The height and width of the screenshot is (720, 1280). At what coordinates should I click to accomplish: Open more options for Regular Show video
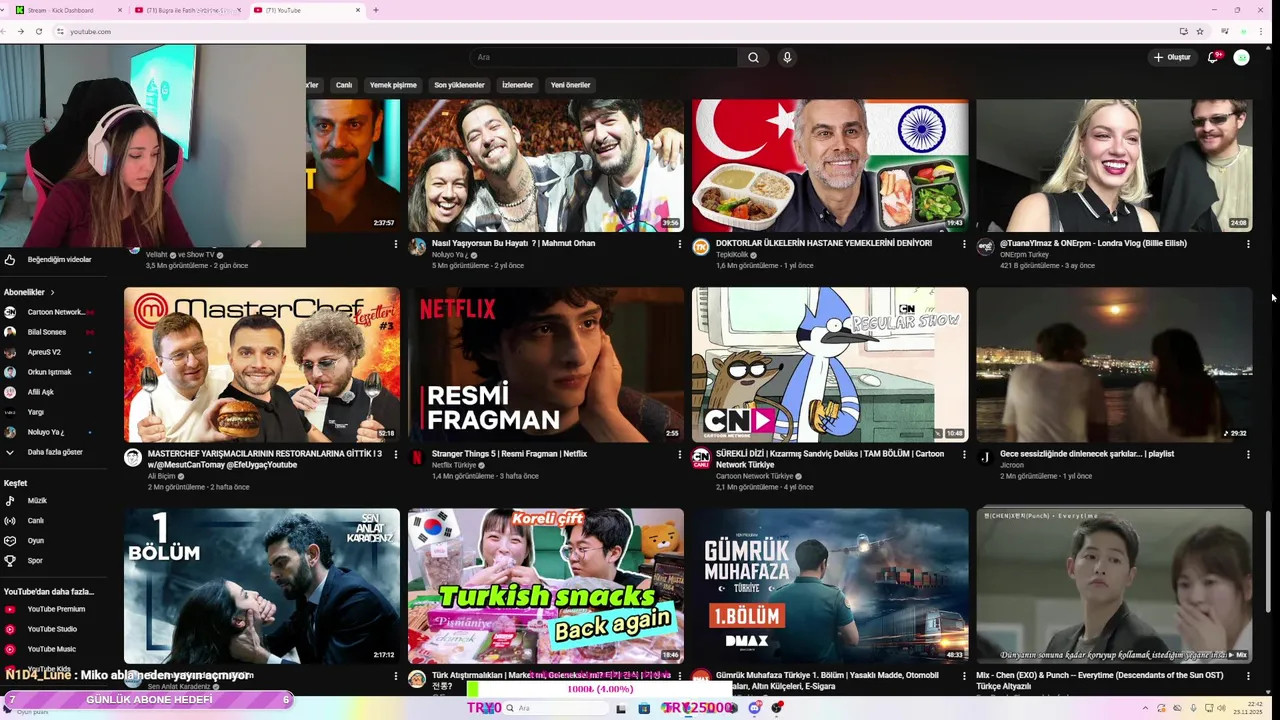pyautogui.click(x=964, y=455)
